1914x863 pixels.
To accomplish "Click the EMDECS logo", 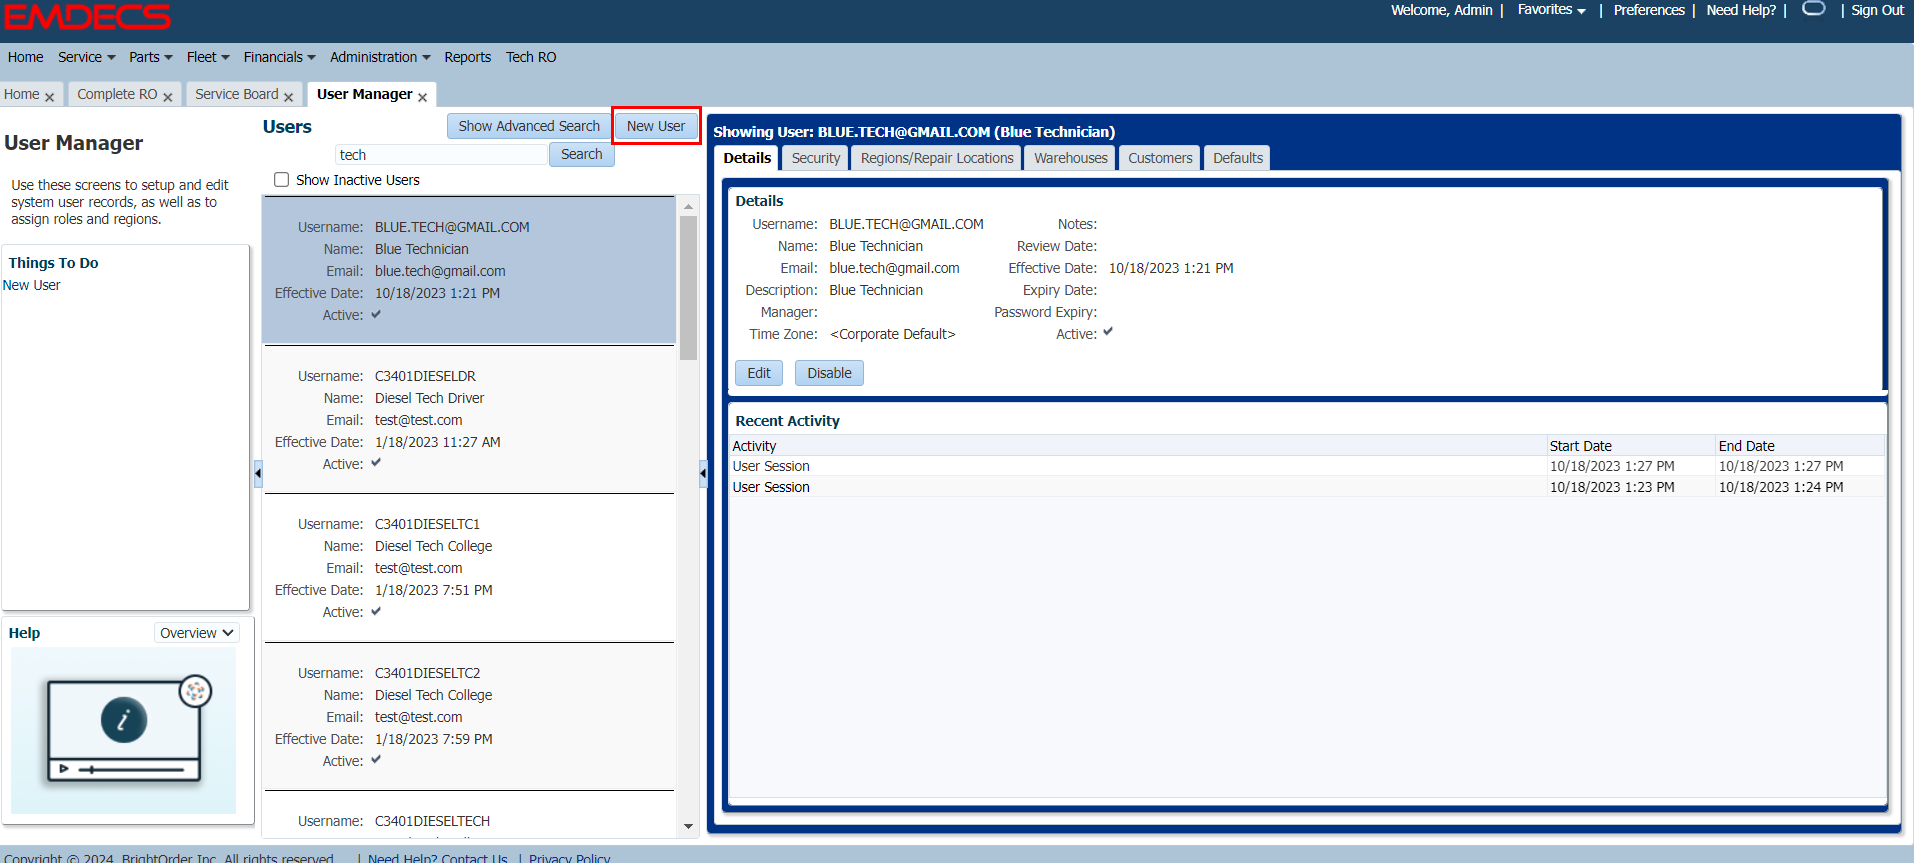I will click(87, 16).
